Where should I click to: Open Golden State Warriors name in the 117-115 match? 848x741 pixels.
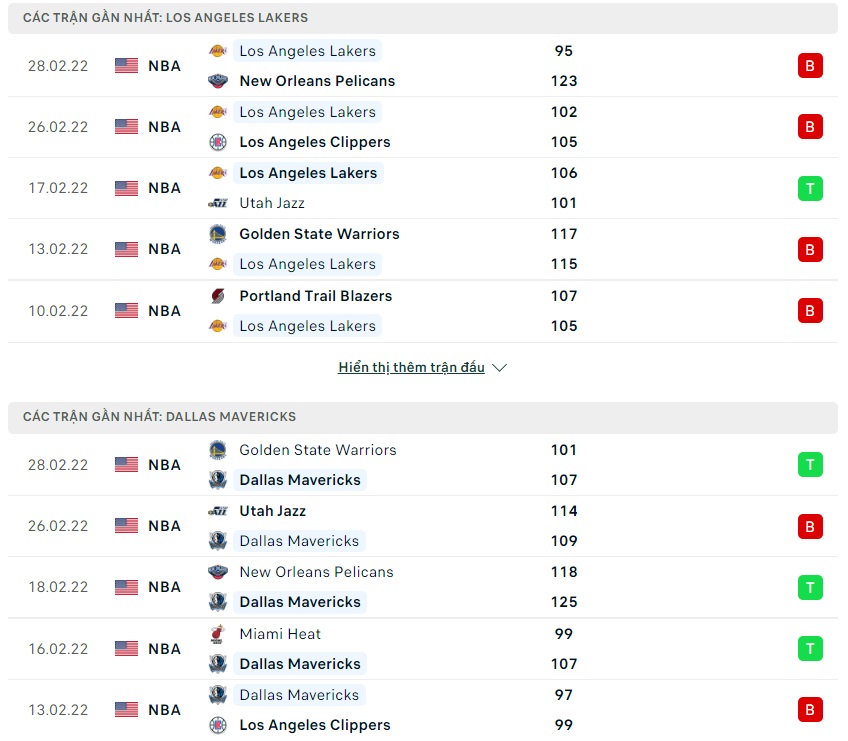point(319,234)
